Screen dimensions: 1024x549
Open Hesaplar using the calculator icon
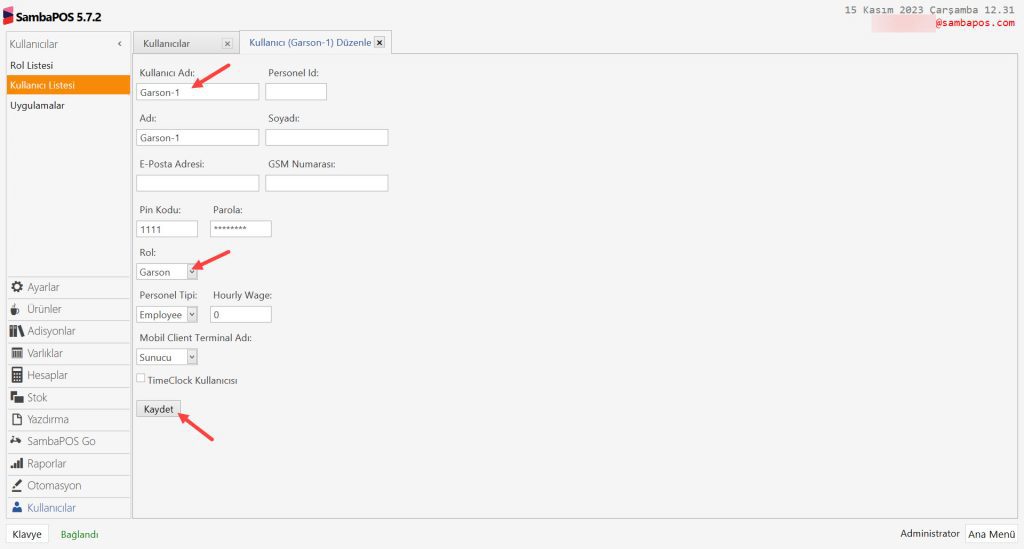click(x=17, y=375)
